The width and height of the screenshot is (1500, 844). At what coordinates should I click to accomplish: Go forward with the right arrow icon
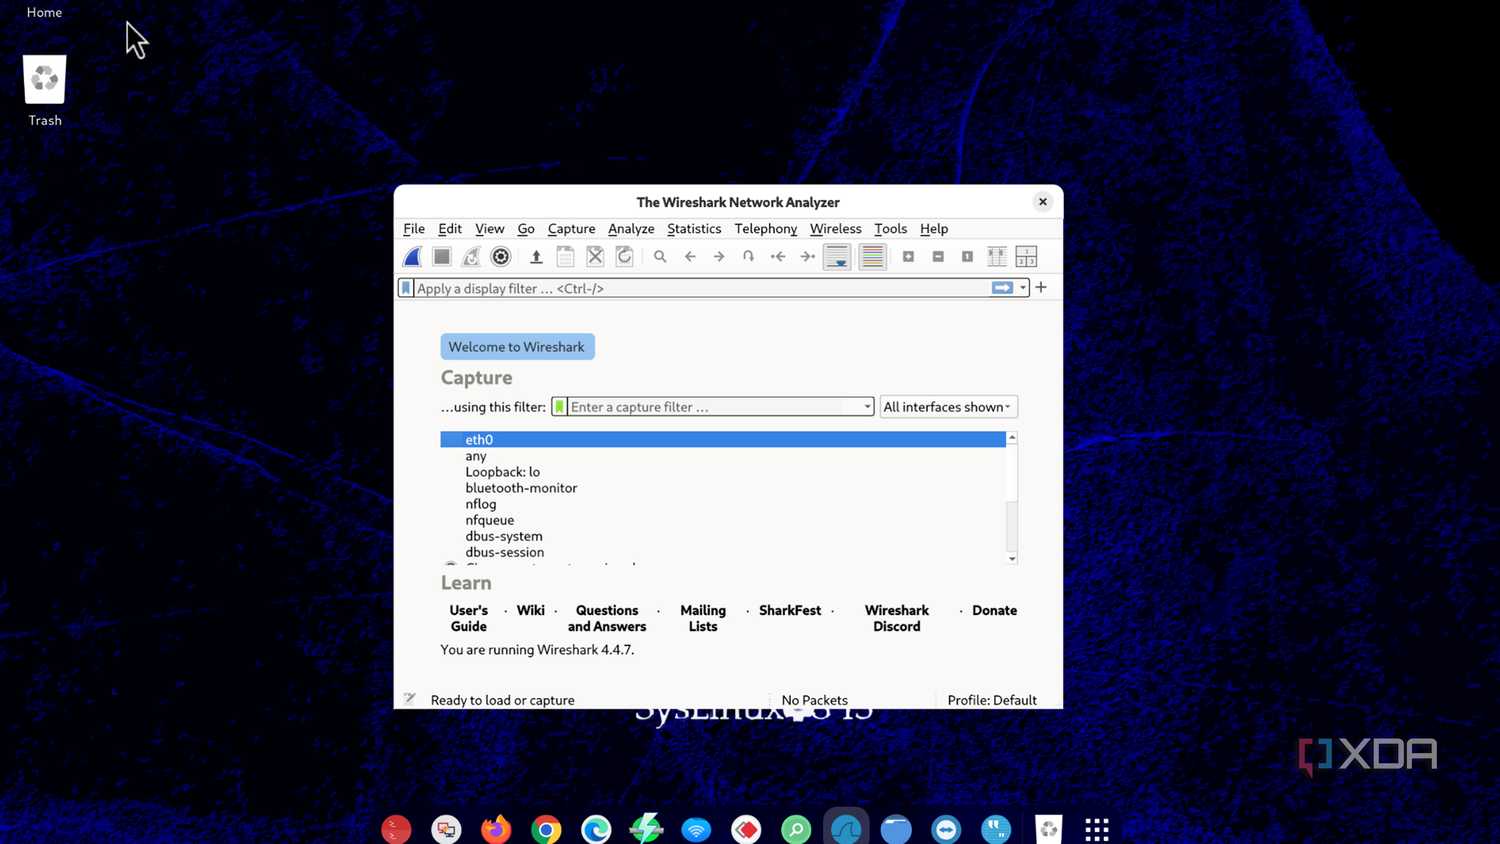[719, 257]
